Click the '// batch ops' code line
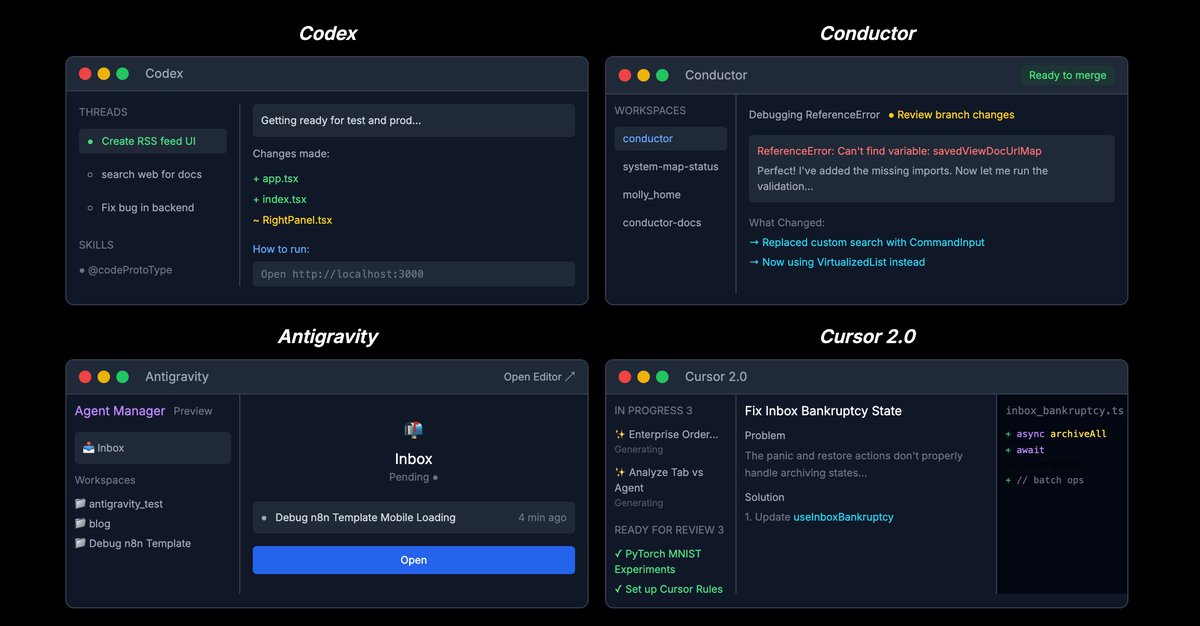 tap(1044, 480)
